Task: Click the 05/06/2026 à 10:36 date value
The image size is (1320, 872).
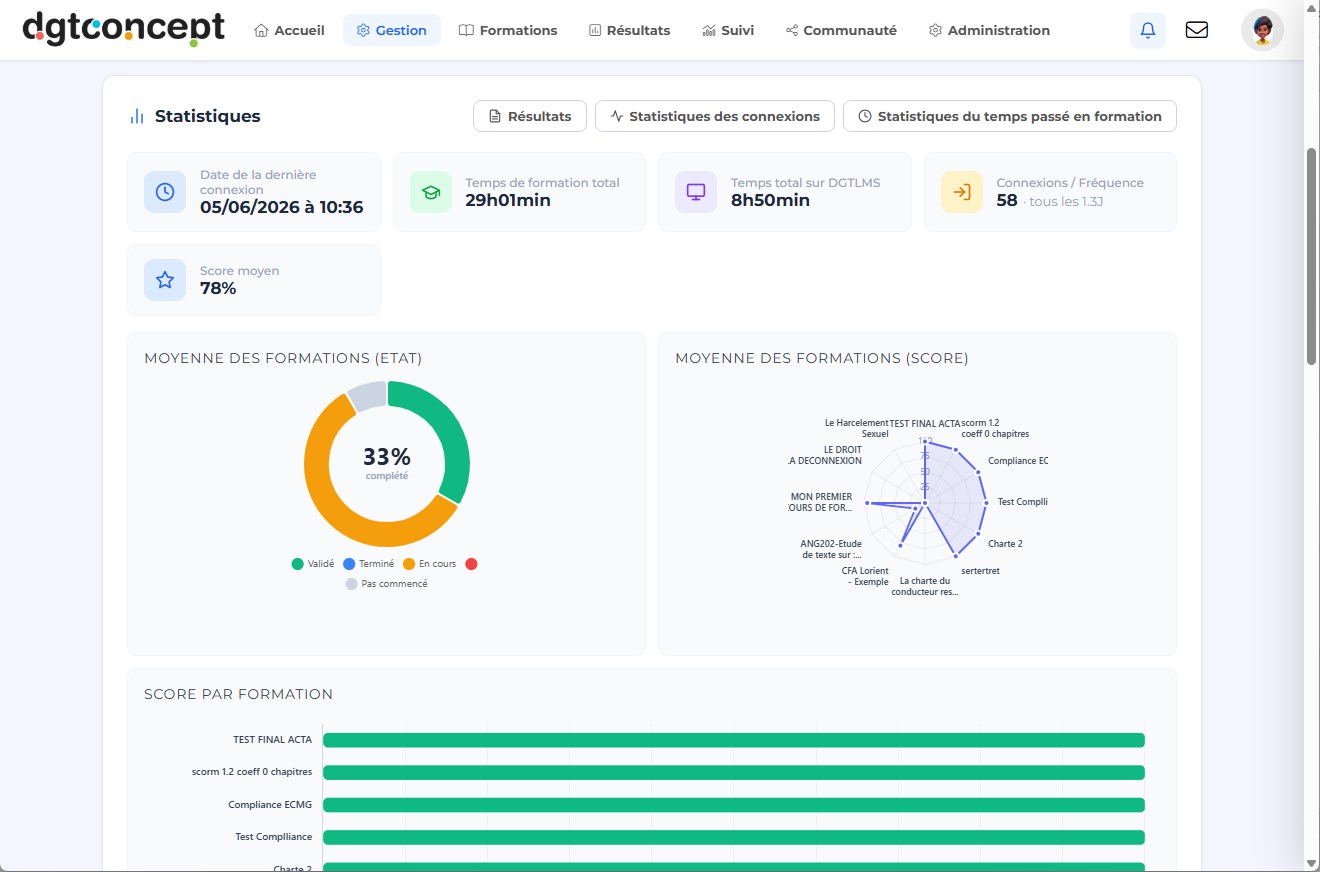Action: pyautogui.click(x=282, y=208)
